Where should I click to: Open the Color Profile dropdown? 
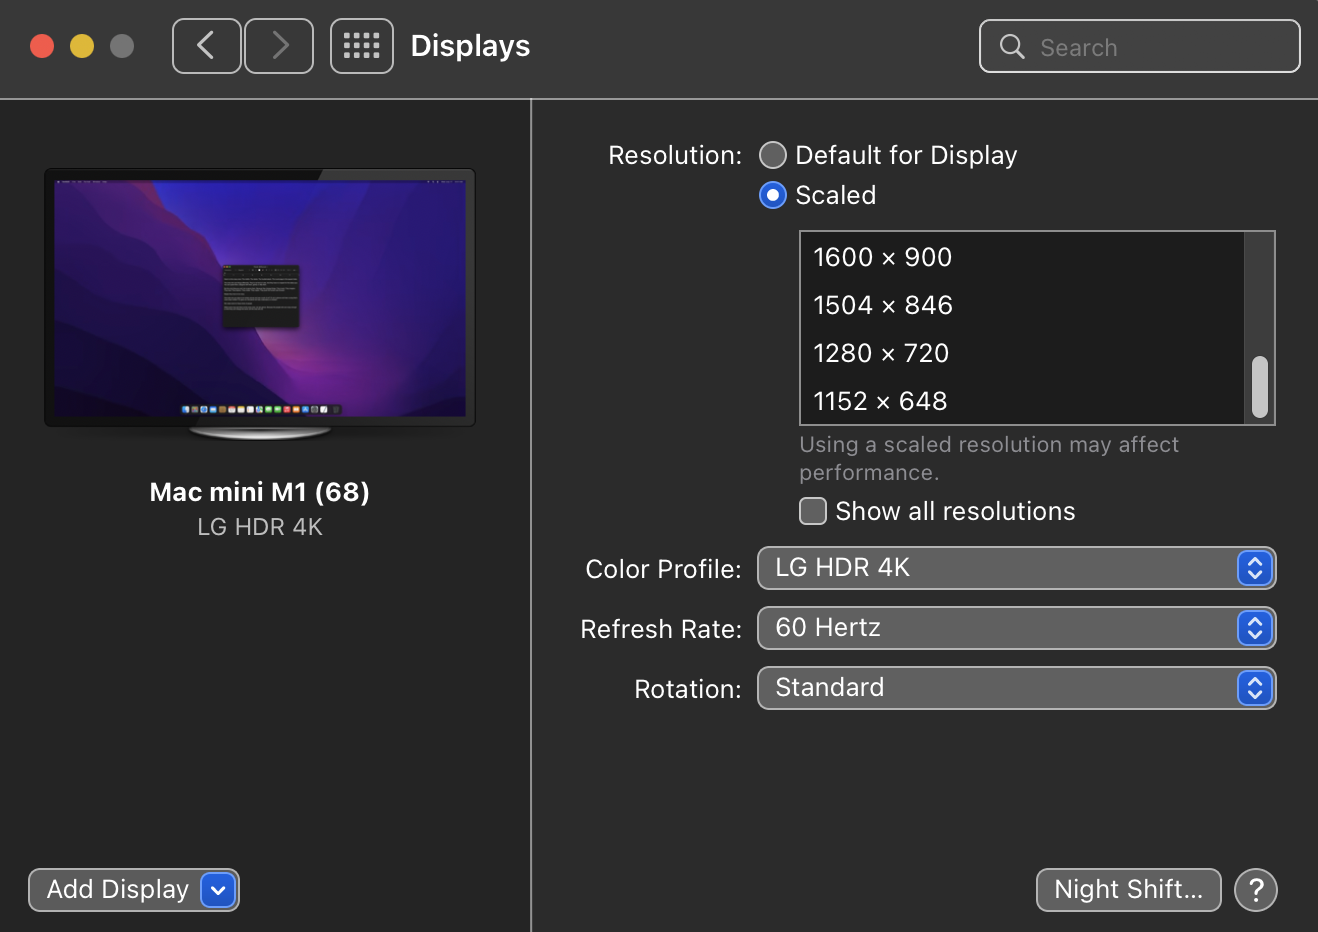pyautogui.click(x=1017, y=568)
